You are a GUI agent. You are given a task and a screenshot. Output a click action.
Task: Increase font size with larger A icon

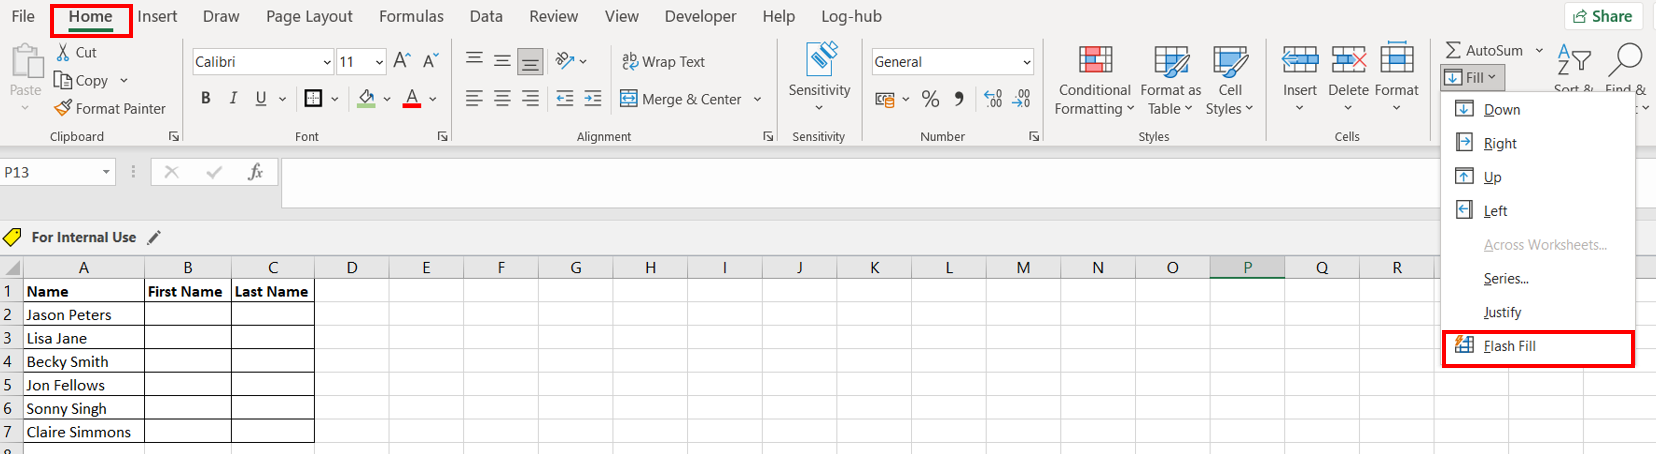tap(402, 61)
